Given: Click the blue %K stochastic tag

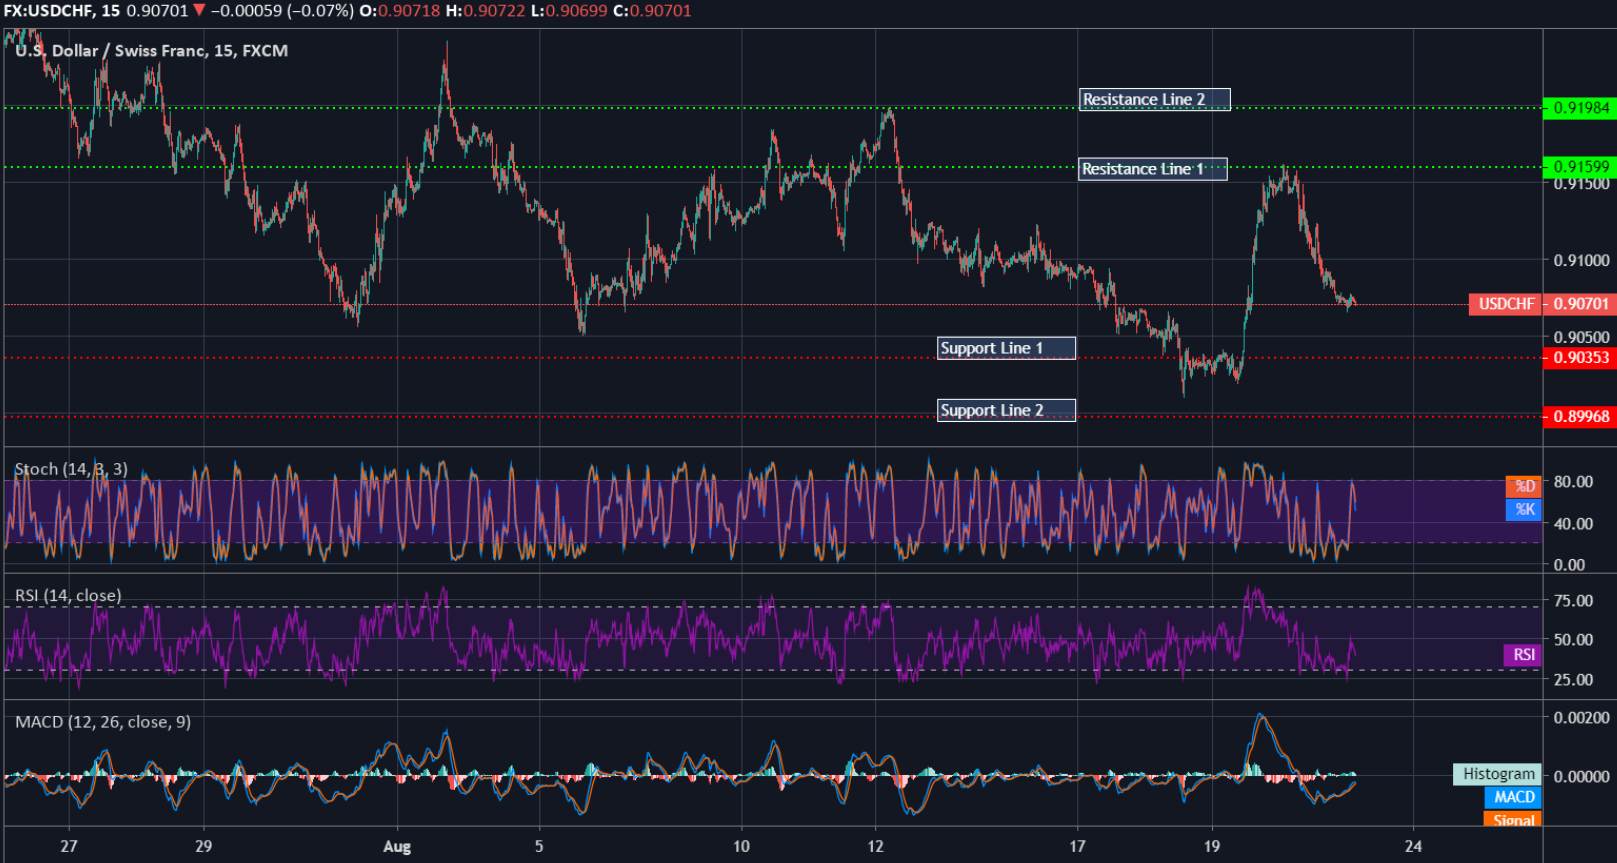Looking at the screenshot, I should [x=1524, y=509].
